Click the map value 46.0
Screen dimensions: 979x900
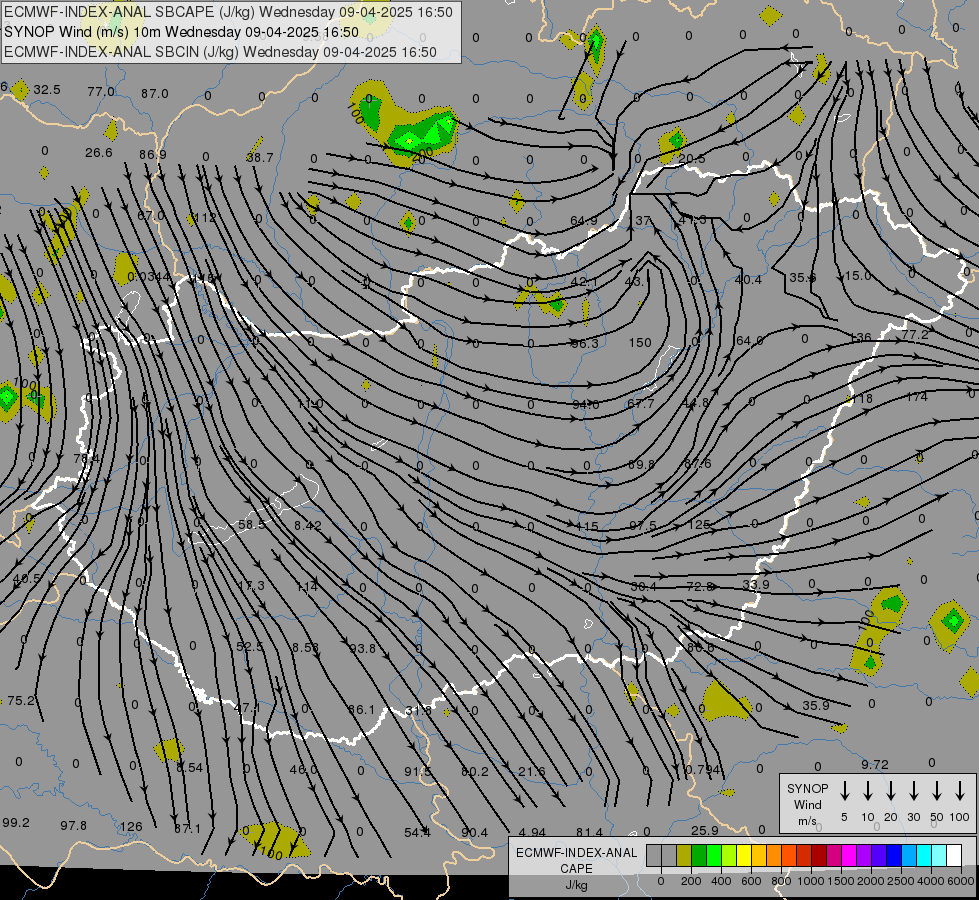tap(303, 769)
